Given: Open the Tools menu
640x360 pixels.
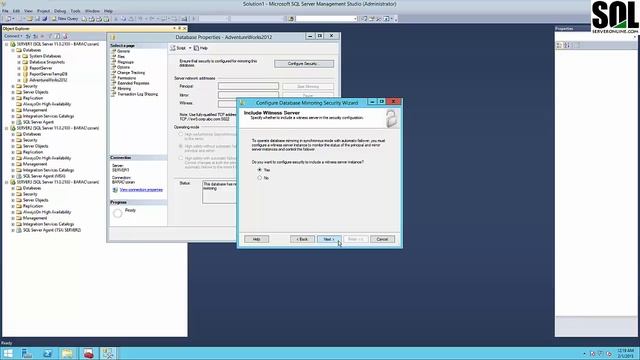Looking at the screenshot, I should [76, 11].
